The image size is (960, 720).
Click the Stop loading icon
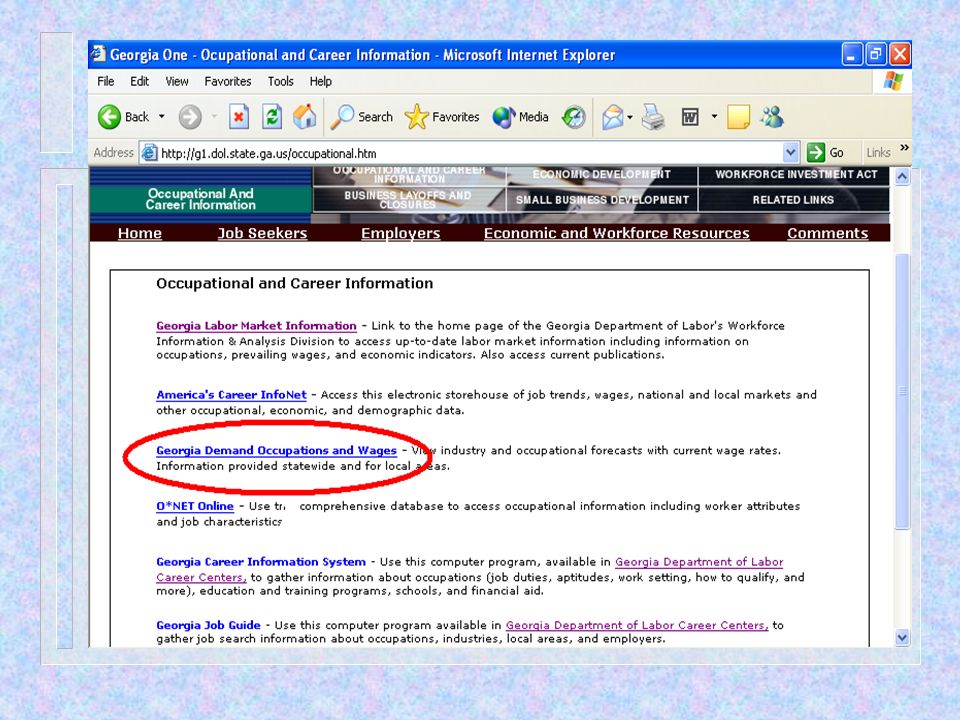tap(238, 116)
